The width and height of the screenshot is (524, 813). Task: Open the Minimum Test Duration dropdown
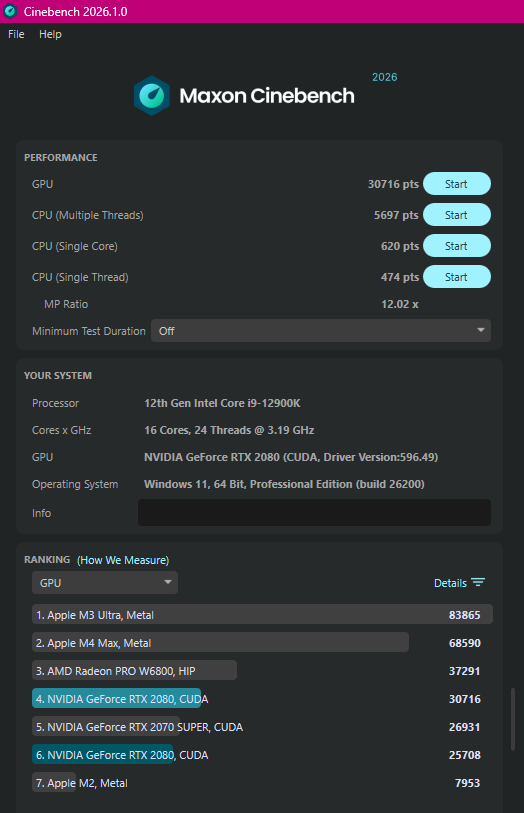tap(321, 331)
